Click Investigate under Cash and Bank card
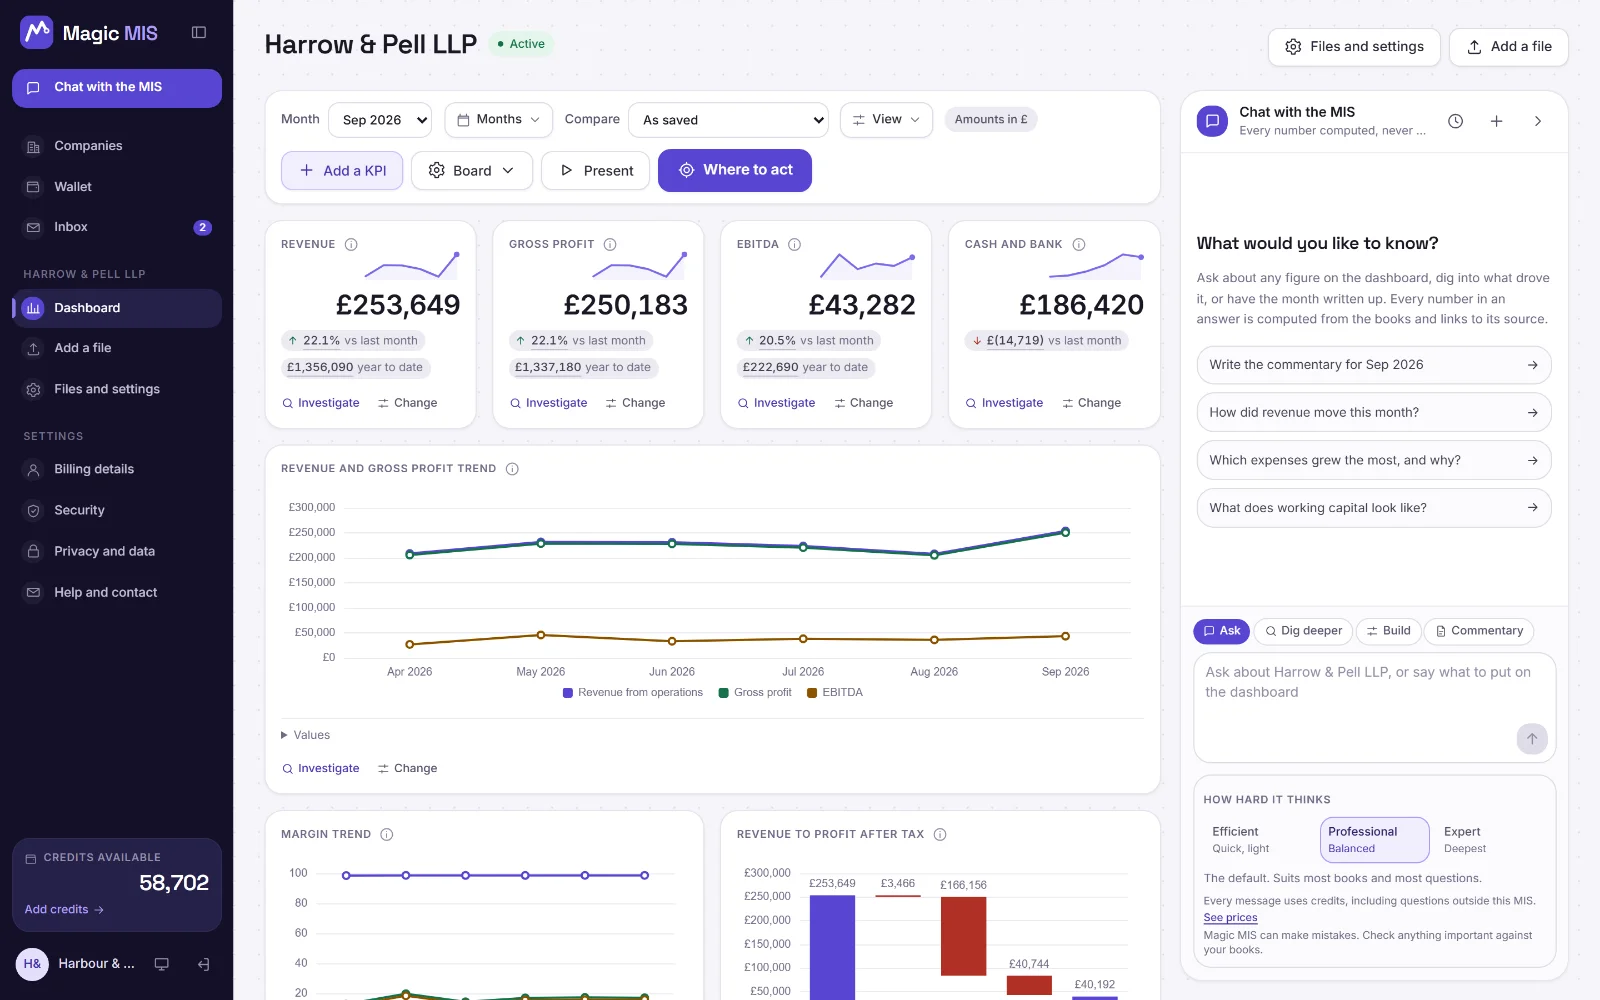This screenshot has height=1000, width=1600. click(1004, 403)
